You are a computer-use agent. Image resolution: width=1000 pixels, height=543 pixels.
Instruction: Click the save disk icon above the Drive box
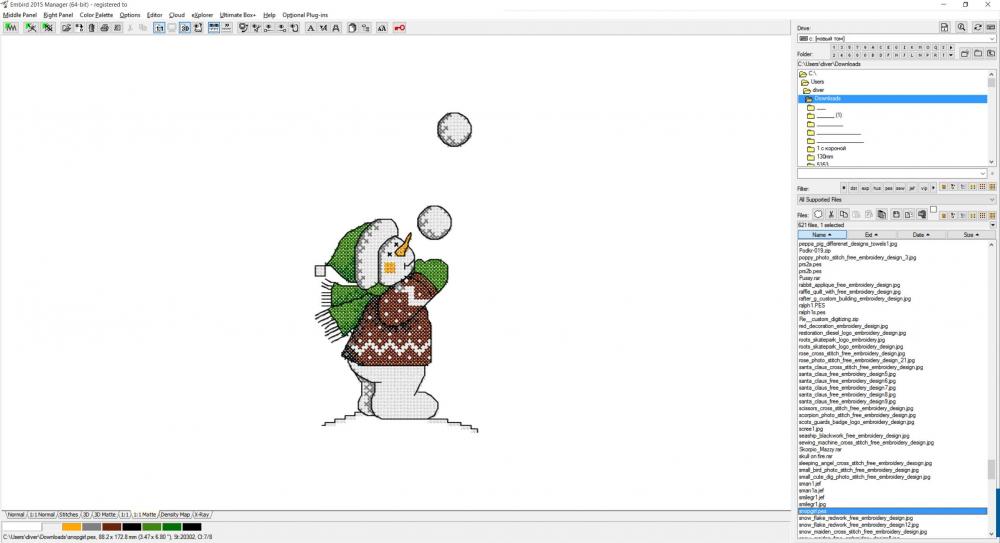[x=945, y=27]
